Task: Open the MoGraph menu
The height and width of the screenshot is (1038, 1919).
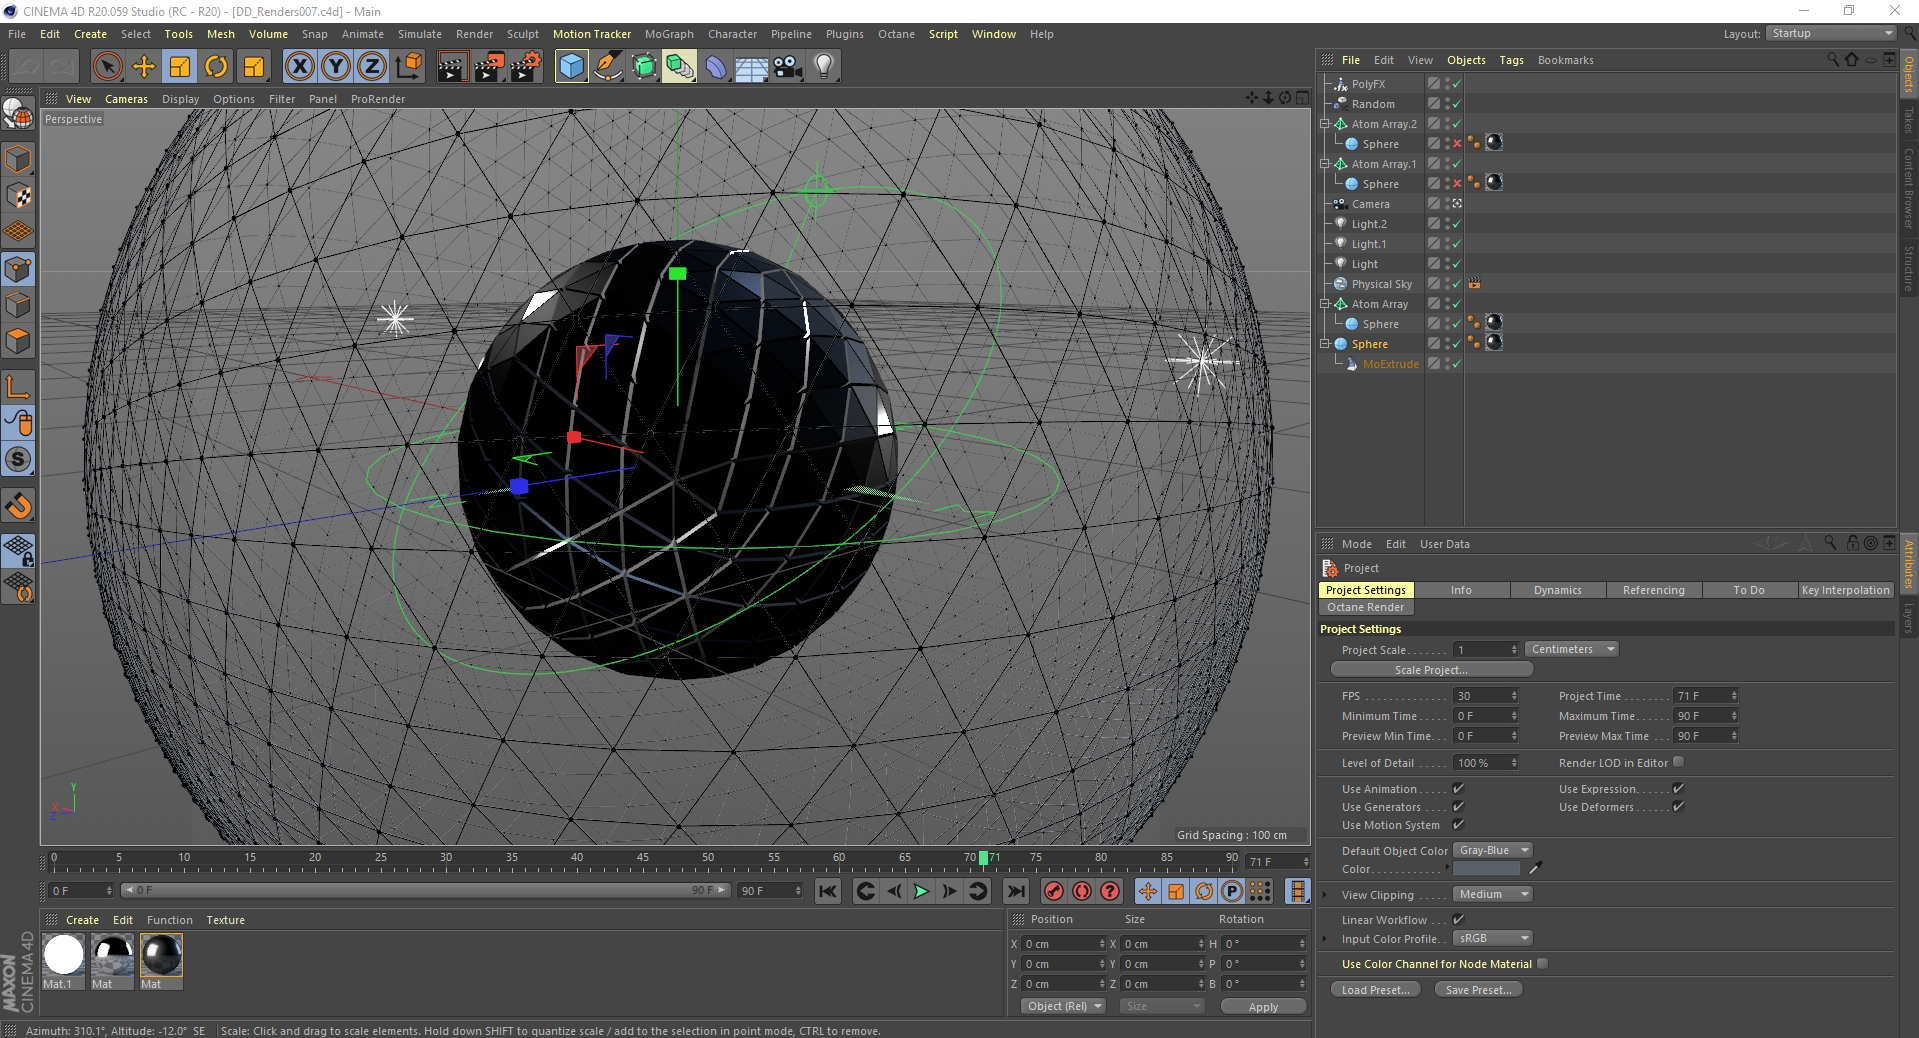Action: coord(668,34)
